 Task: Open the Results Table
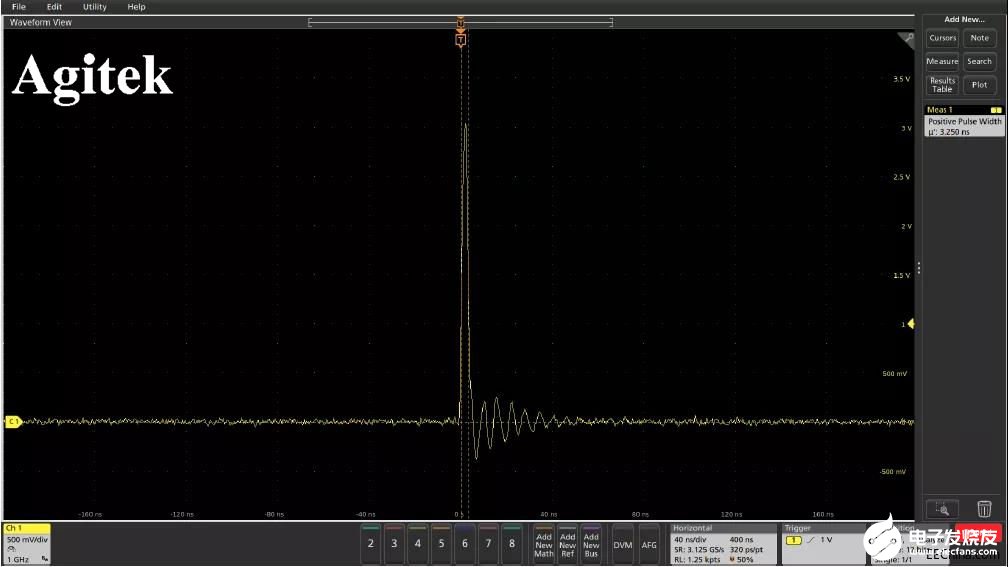click(x=942, y=85)
